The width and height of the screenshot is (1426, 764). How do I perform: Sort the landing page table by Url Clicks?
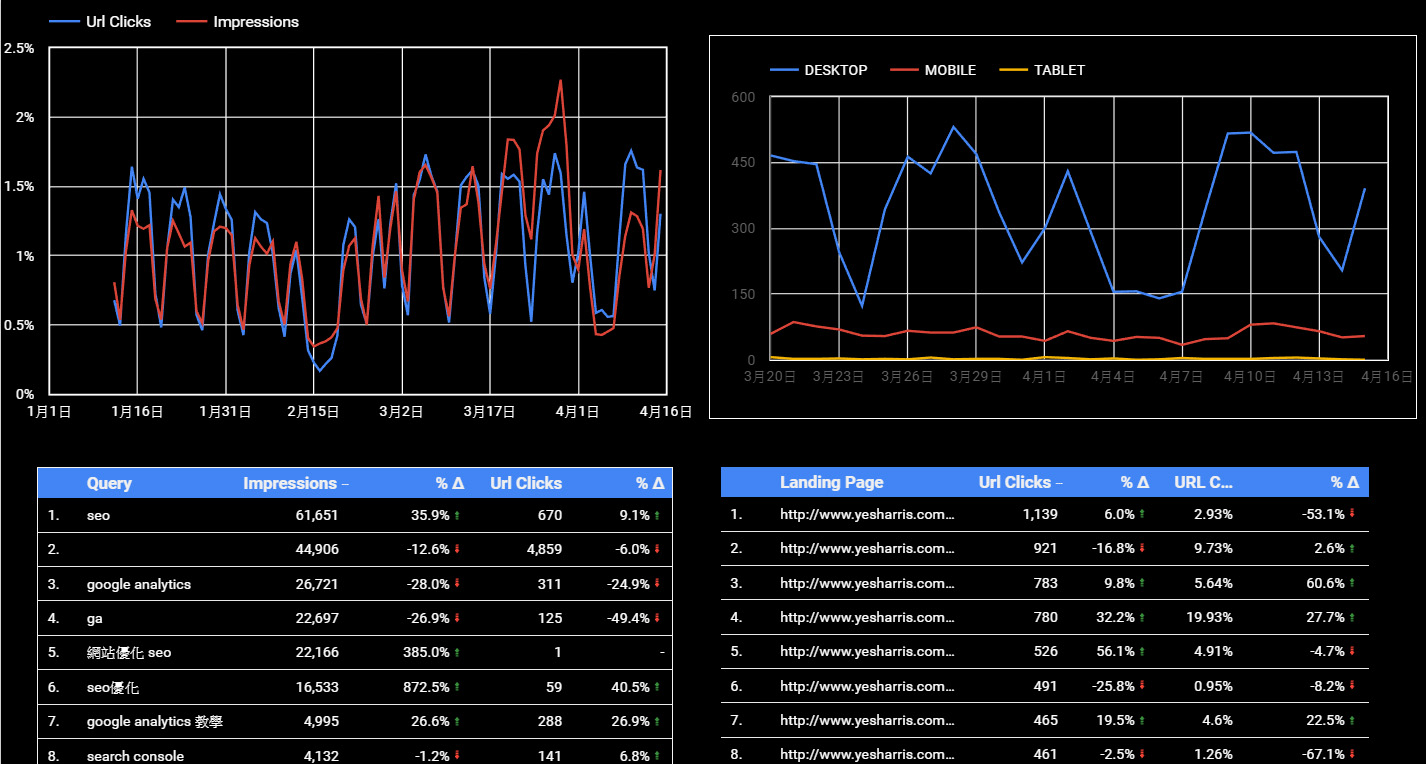pyautogui.click(x=1014, y=482)
